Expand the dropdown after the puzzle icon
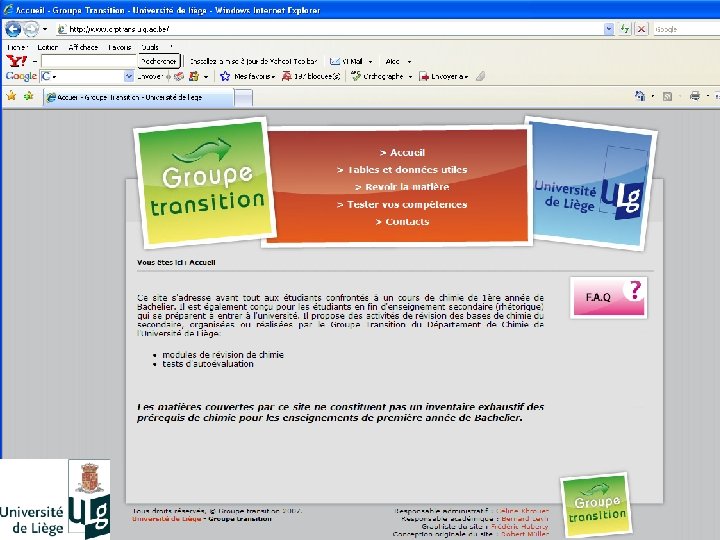The width and height of the screenshot is (720, 540). coord(206,77)
